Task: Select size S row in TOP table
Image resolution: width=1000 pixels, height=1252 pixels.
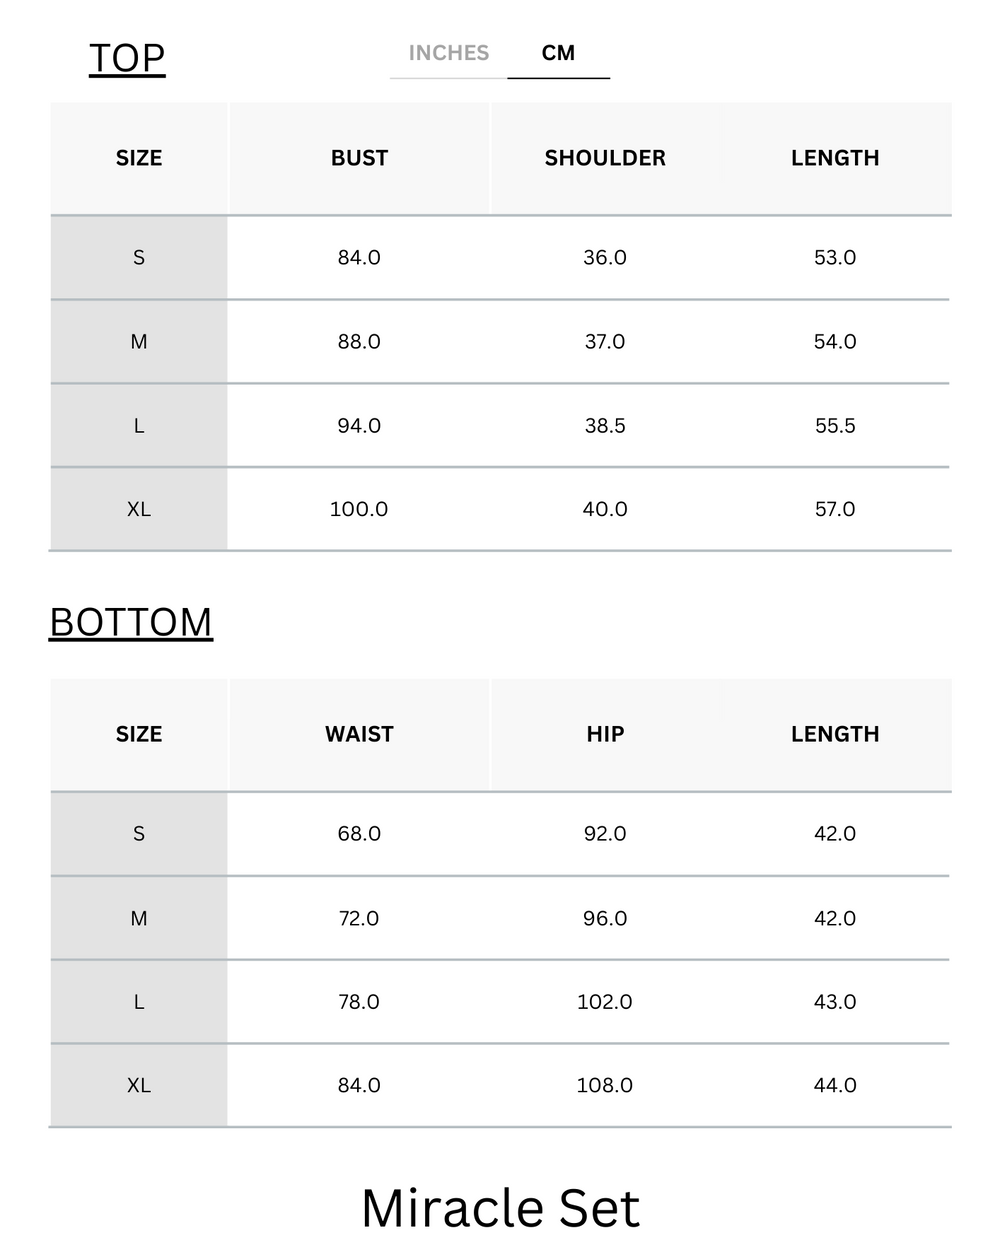Action: (x=139, y=258)
